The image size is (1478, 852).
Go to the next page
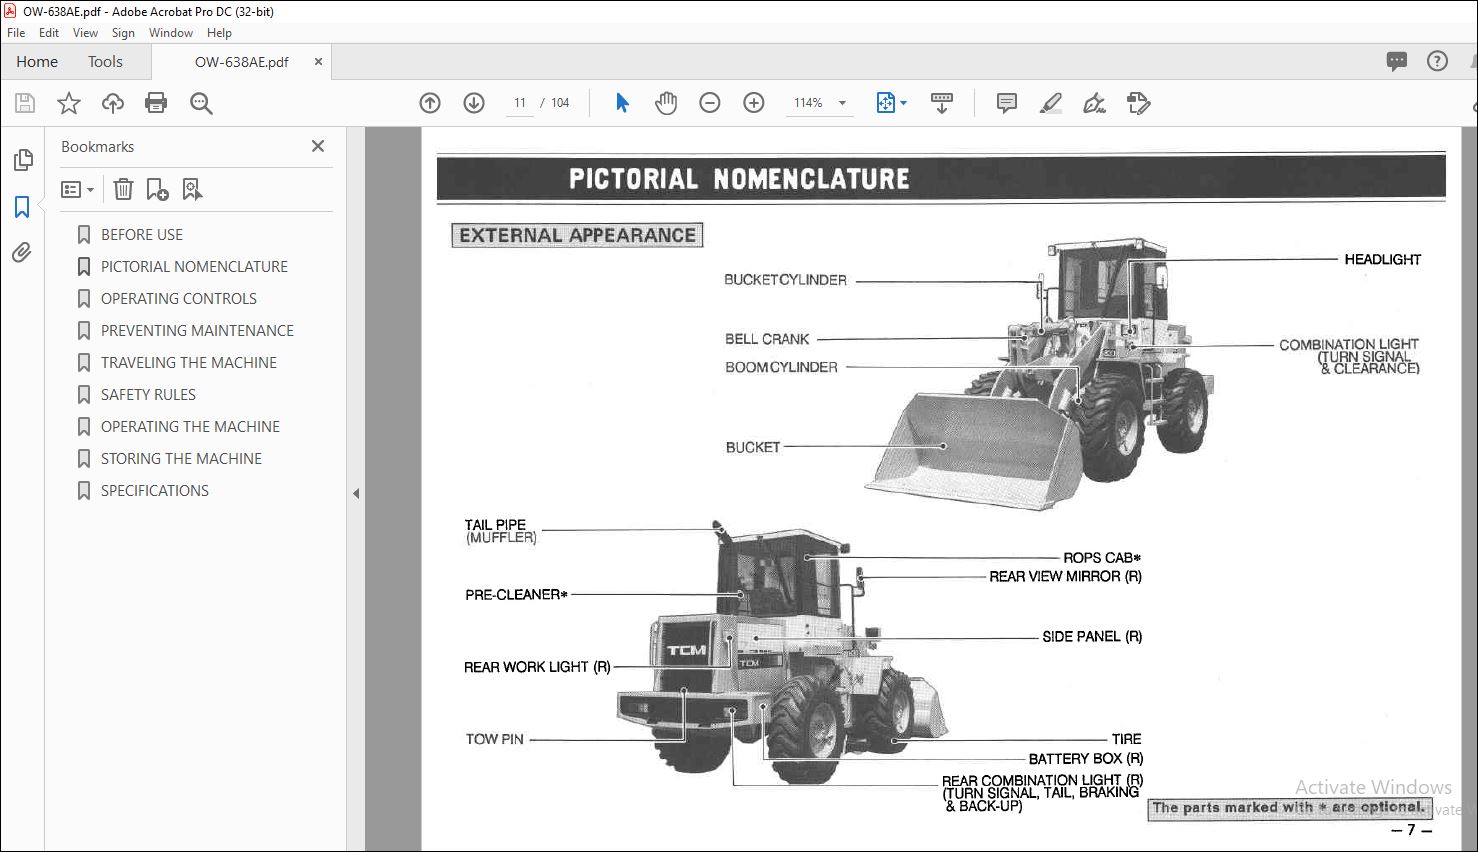pos(474,103)
